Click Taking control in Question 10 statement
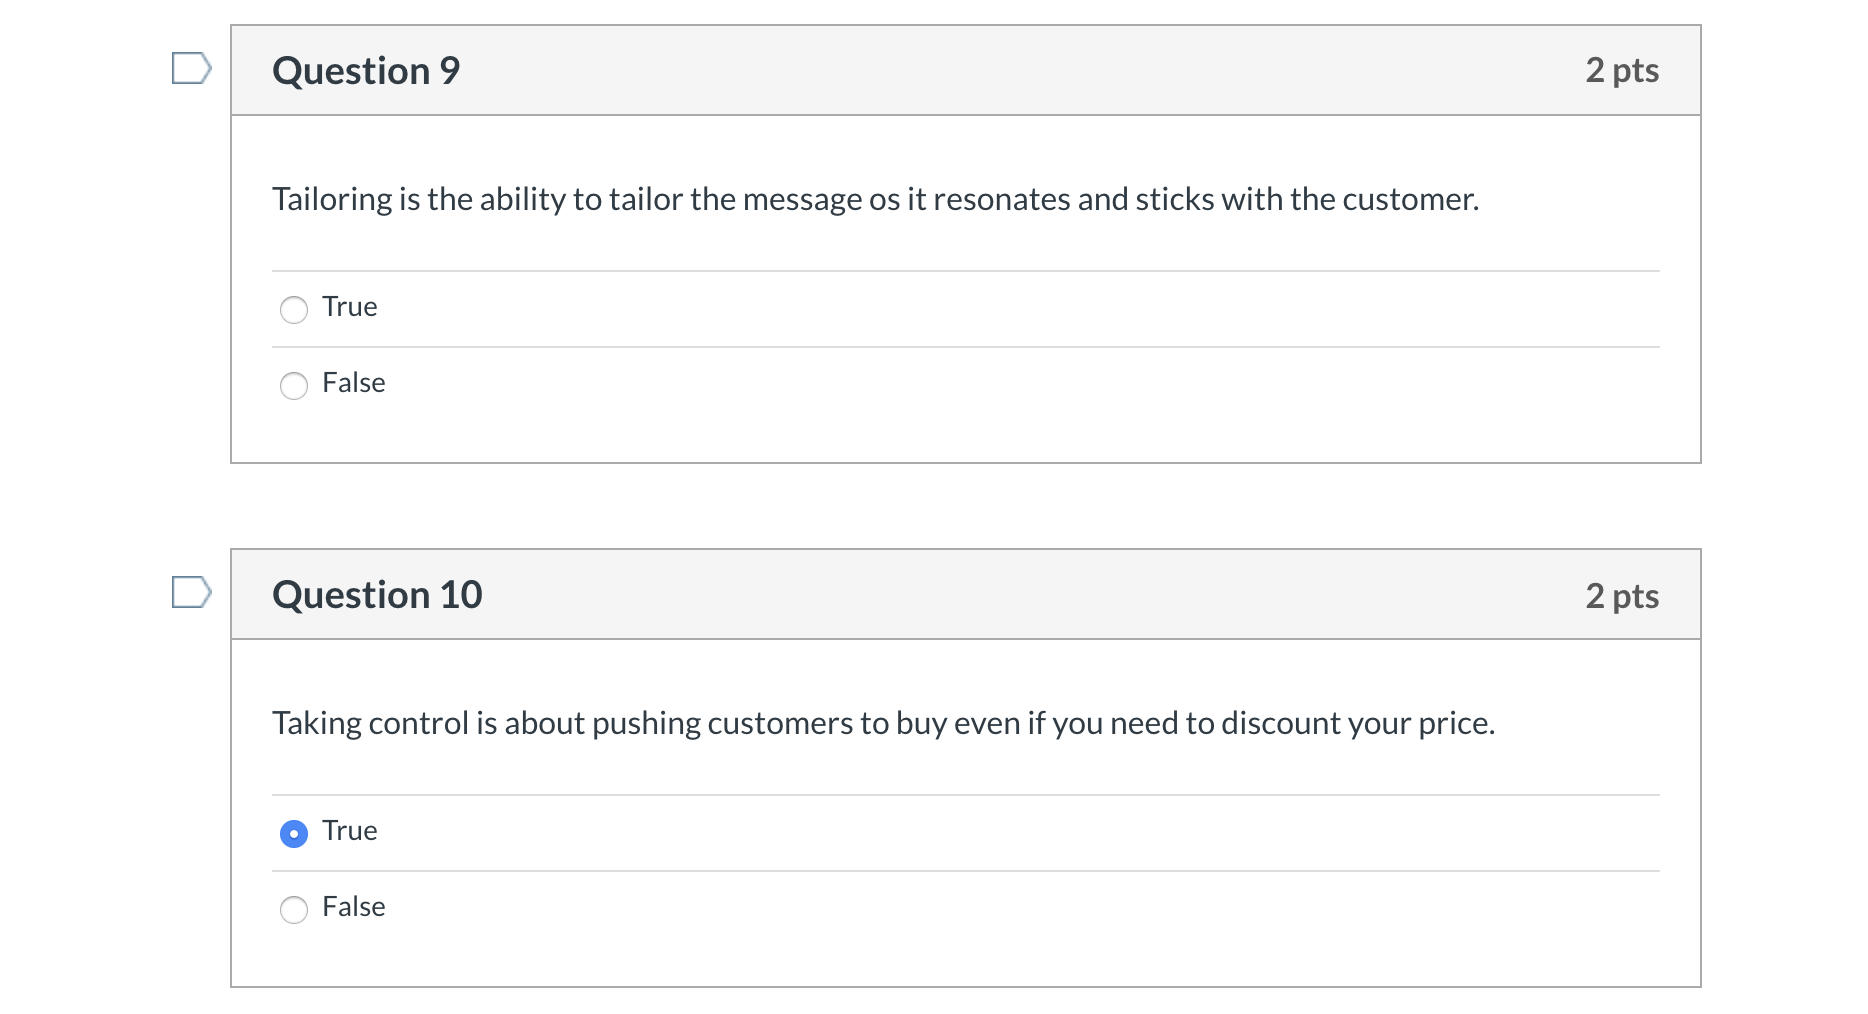Screen dimensions: 1868x1014 pyautogui.click(x=370, y=723)
